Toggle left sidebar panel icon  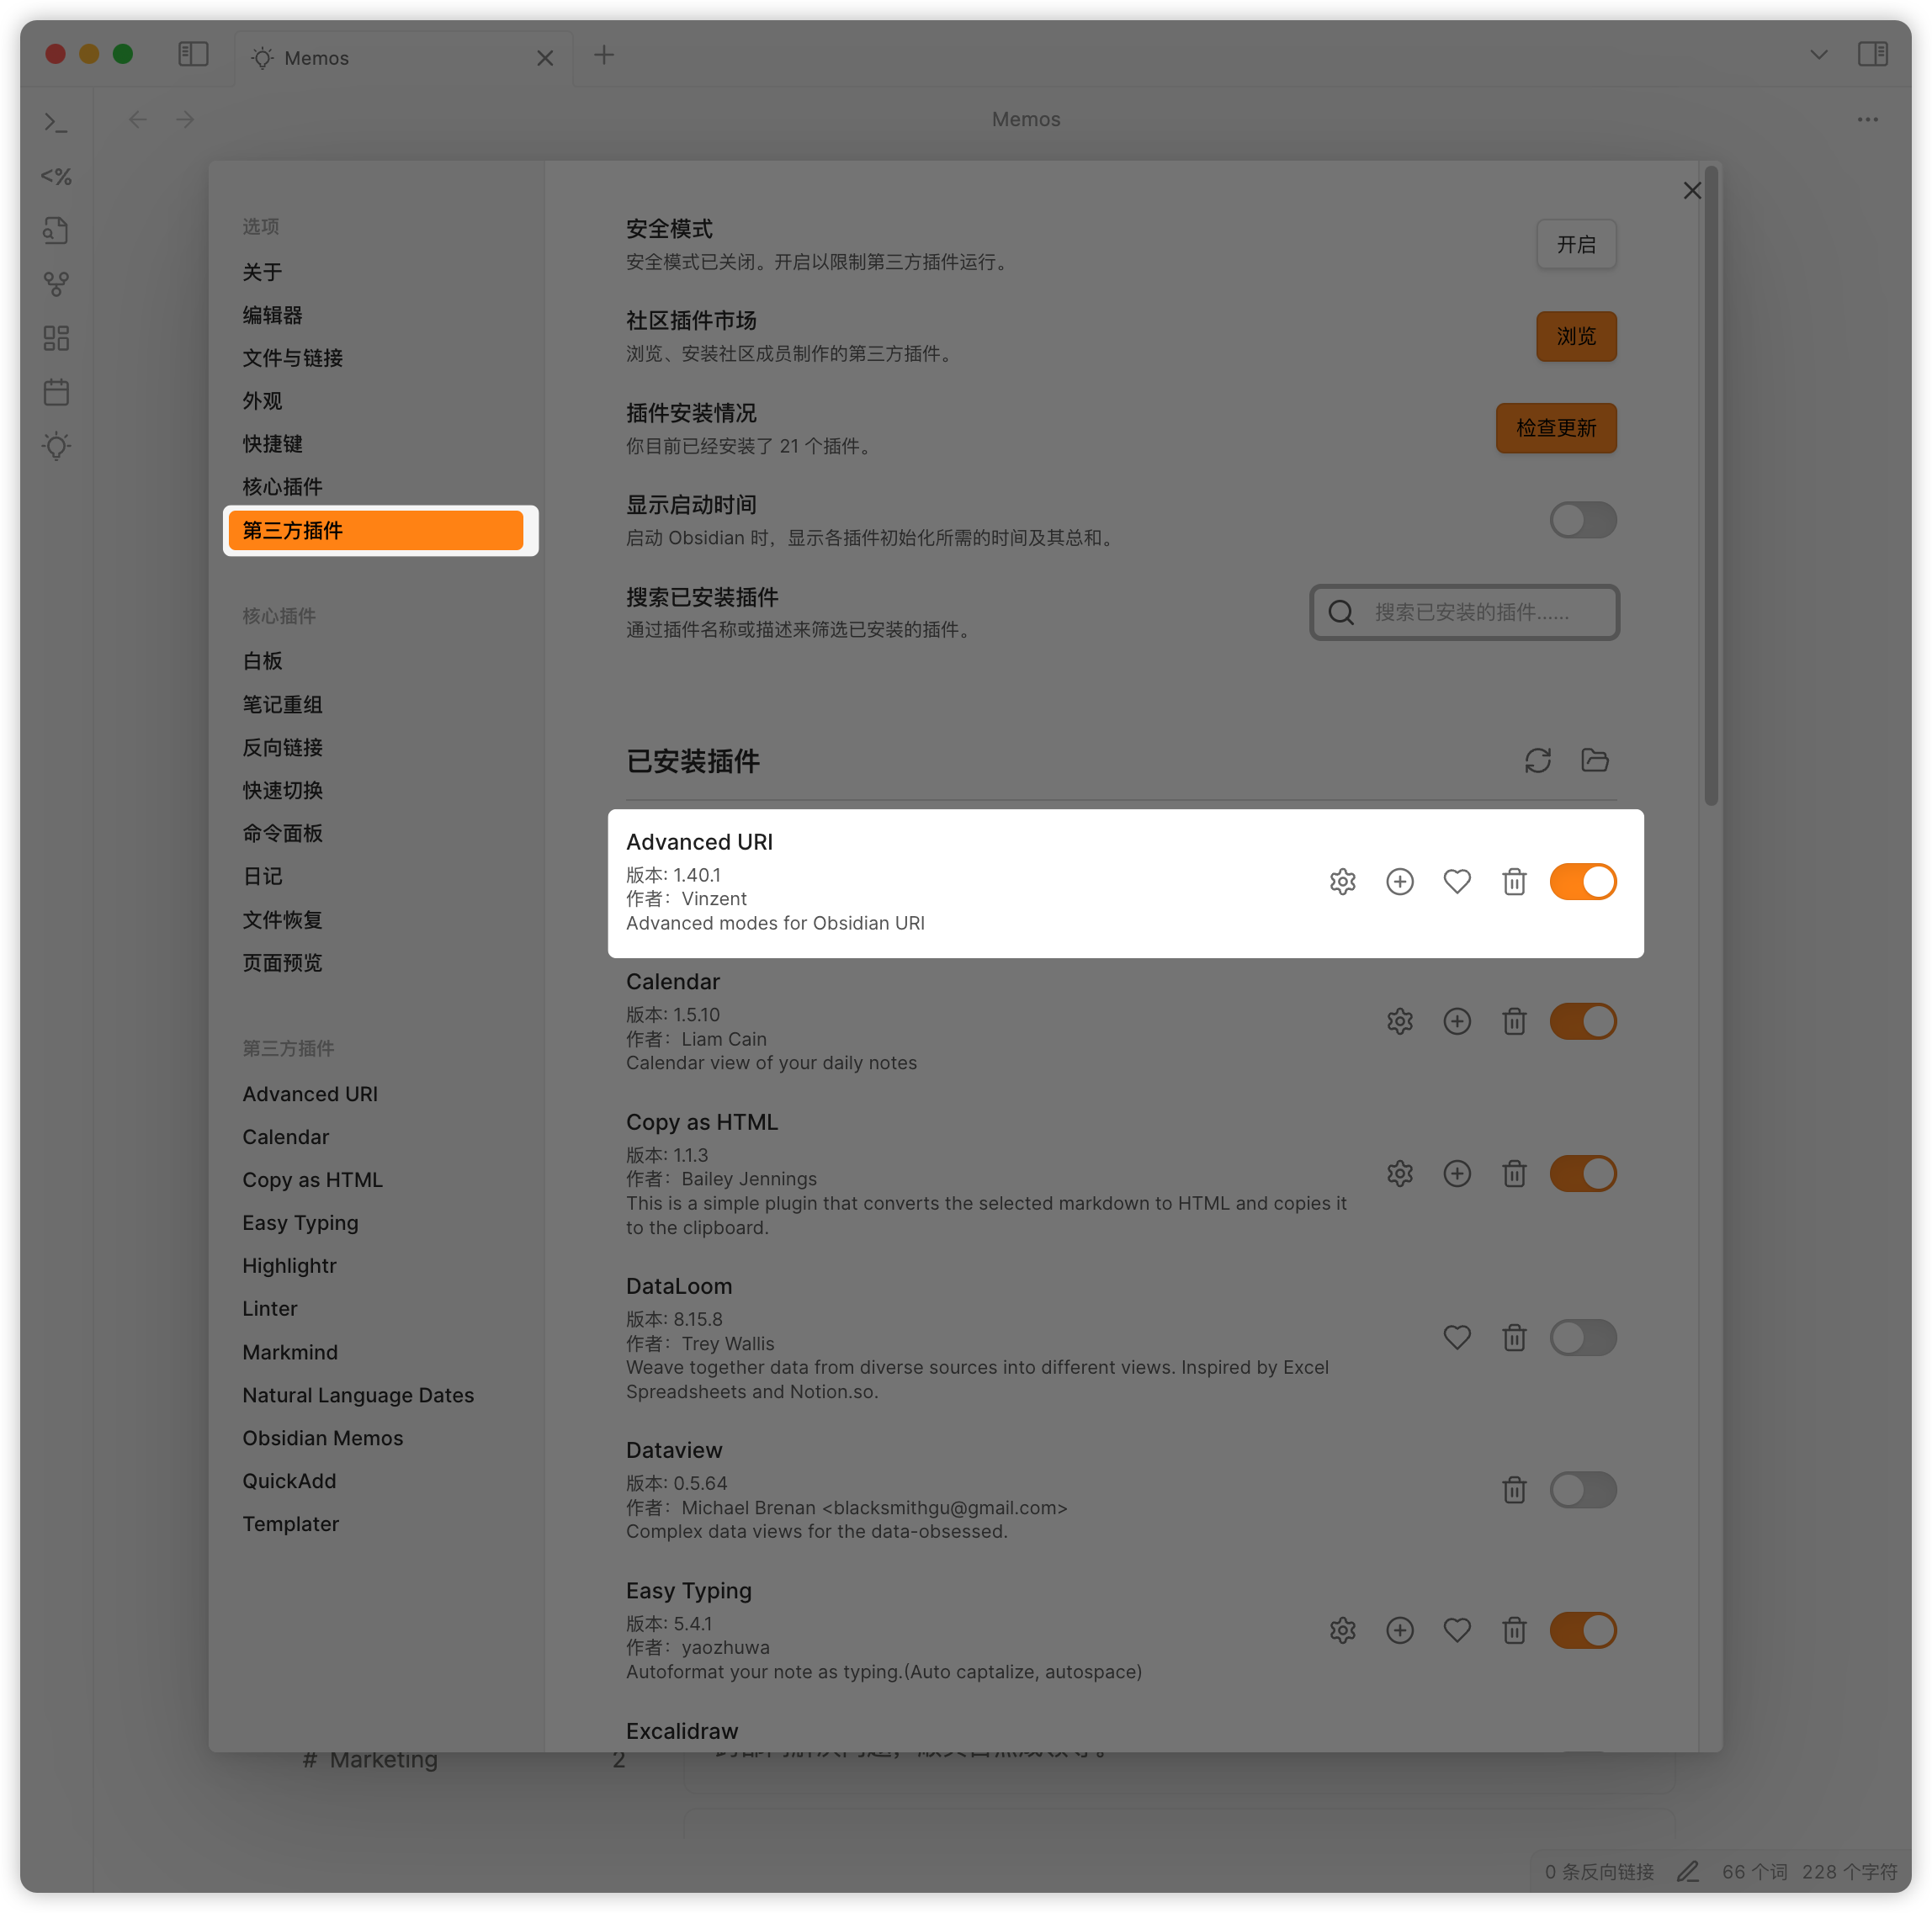click(x=193, y=54)
